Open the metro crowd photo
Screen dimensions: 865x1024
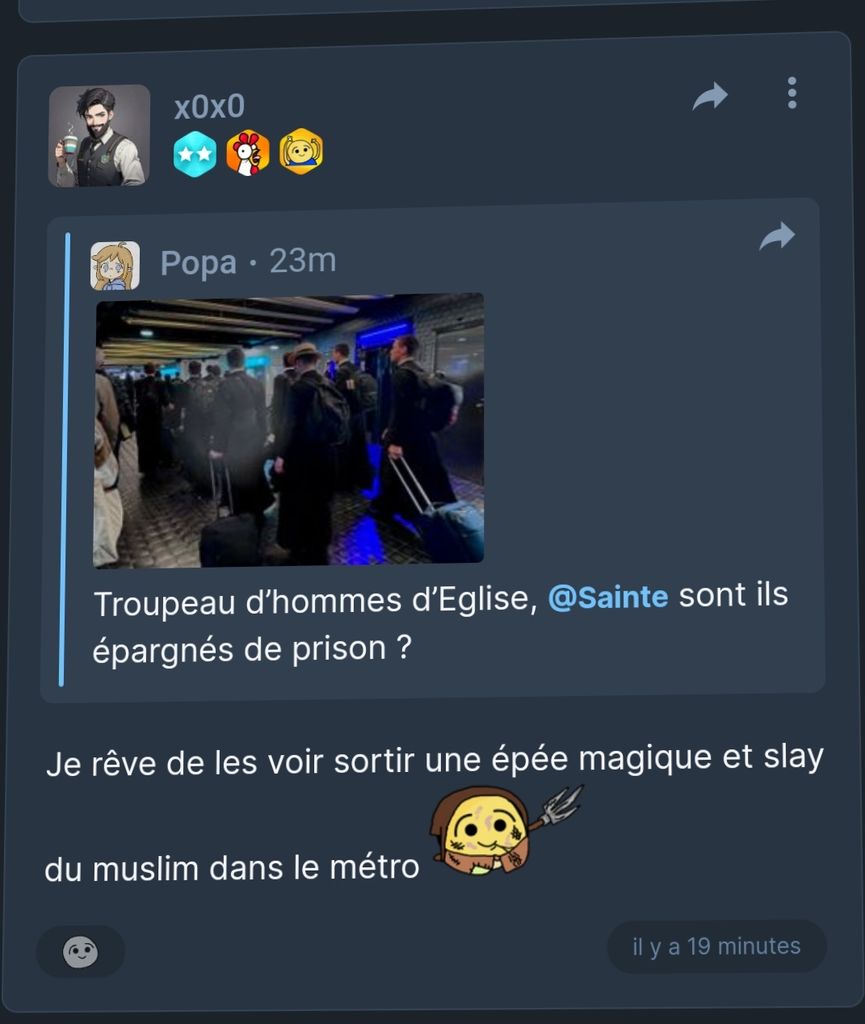coord(289,430)
